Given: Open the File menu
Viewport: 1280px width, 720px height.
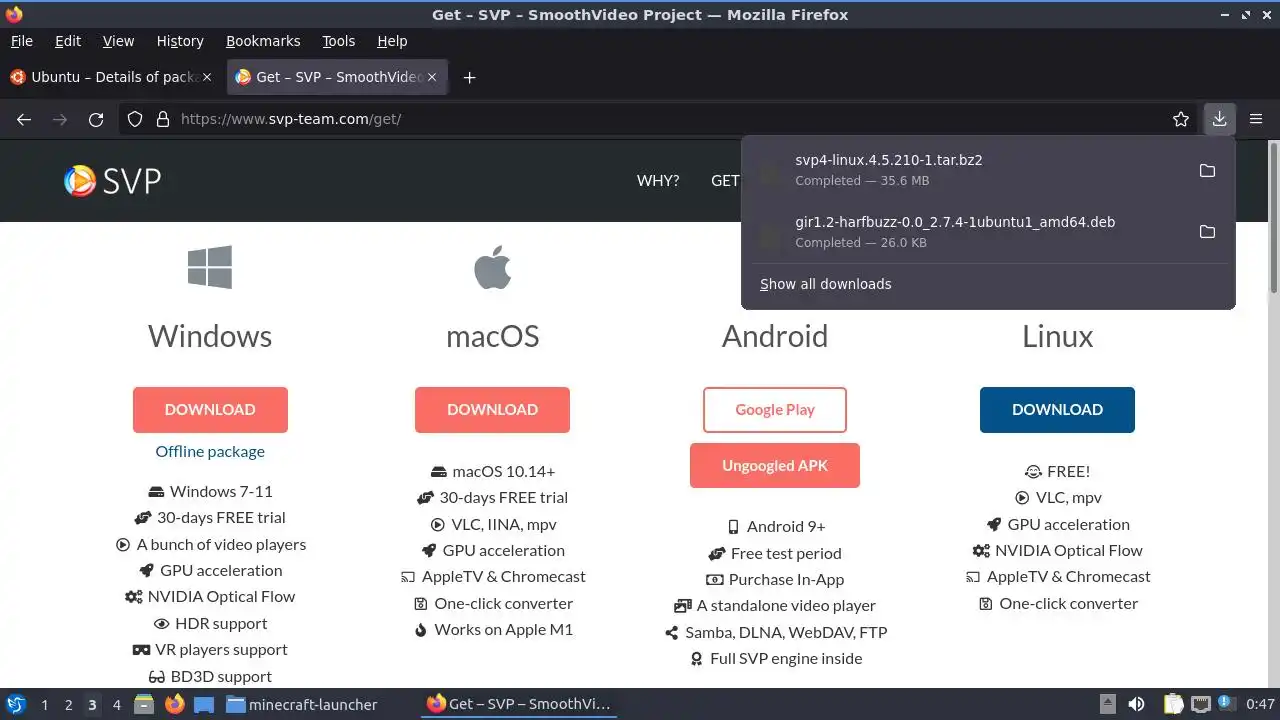Looking at the screenshot, I should 21,41.
